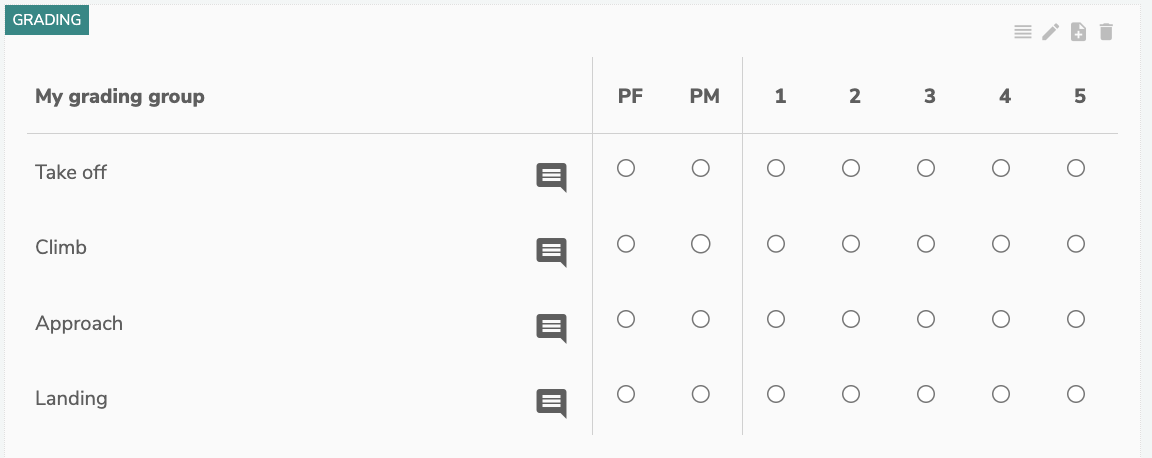Click the trash delete icon
1152x458 pixels.
[x=1106, y=32]
